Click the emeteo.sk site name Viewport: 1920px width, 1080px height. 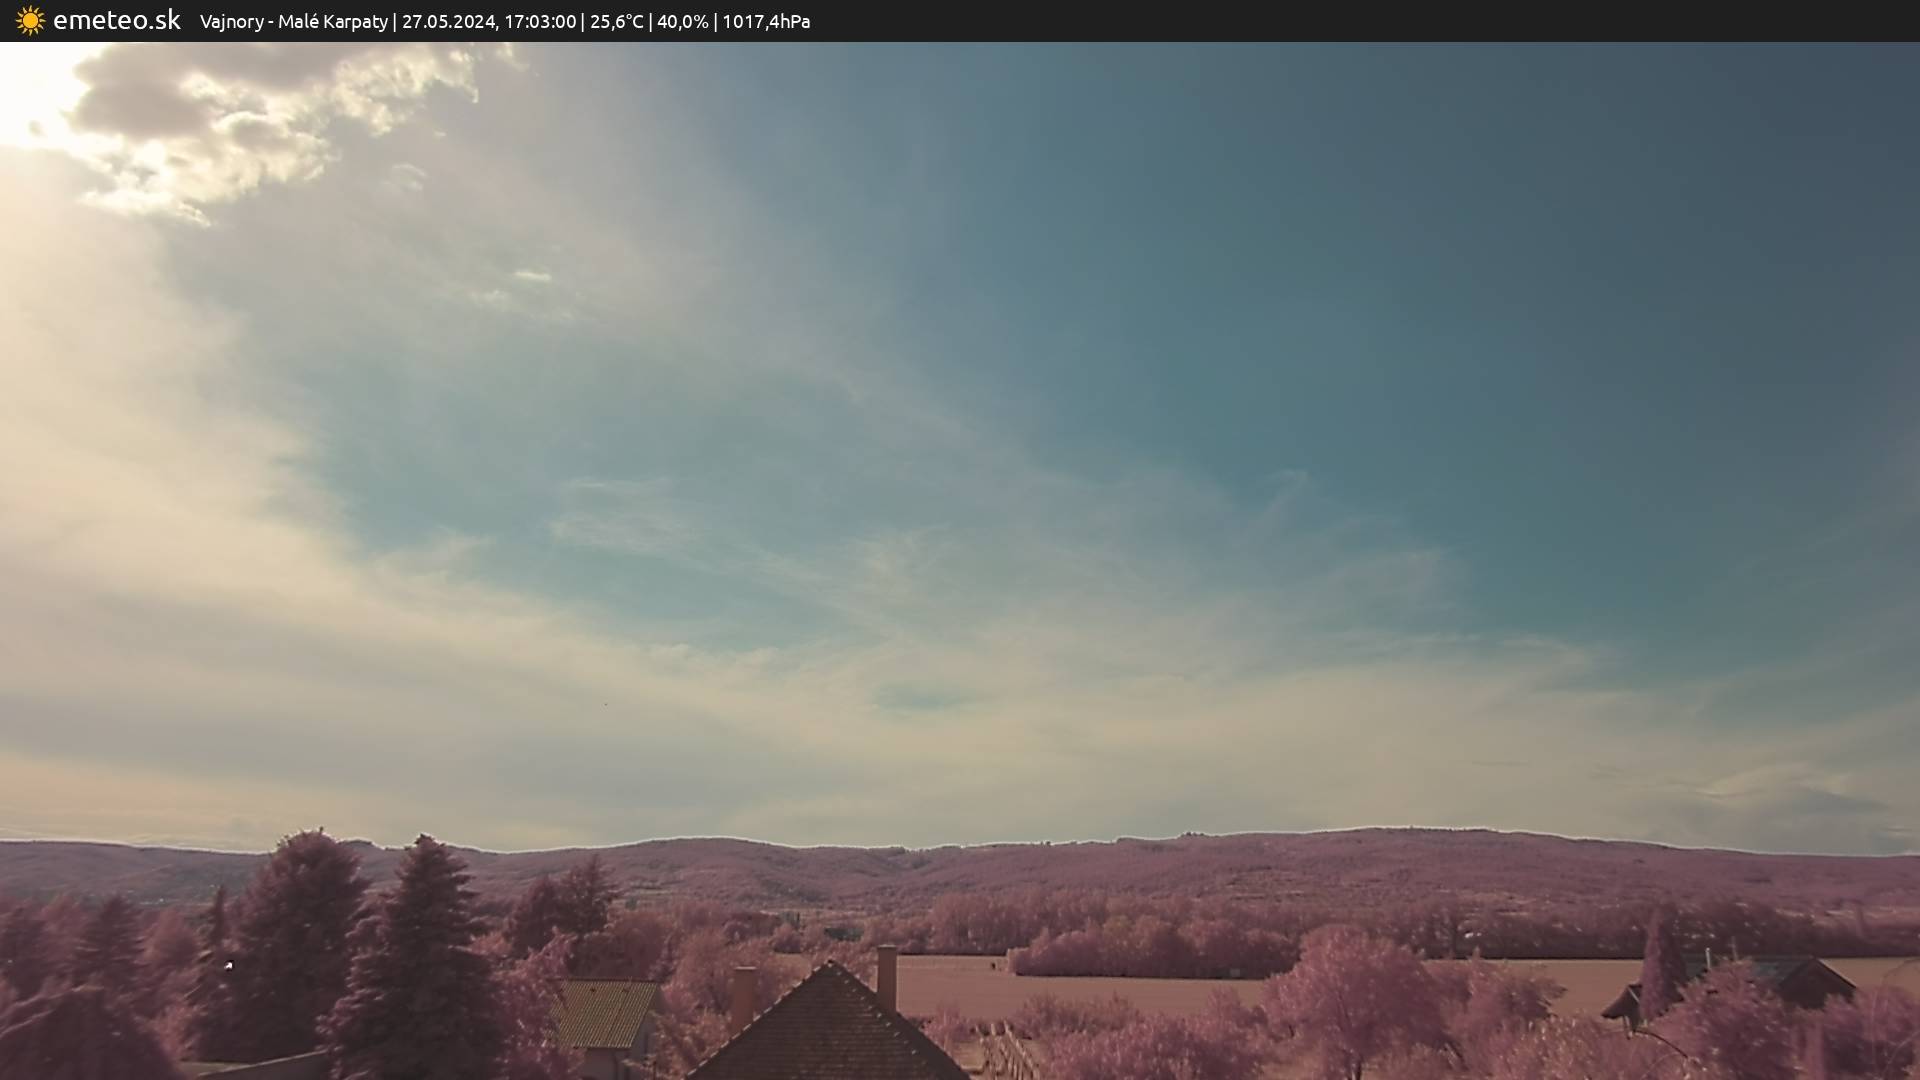[x=117, y=21]
